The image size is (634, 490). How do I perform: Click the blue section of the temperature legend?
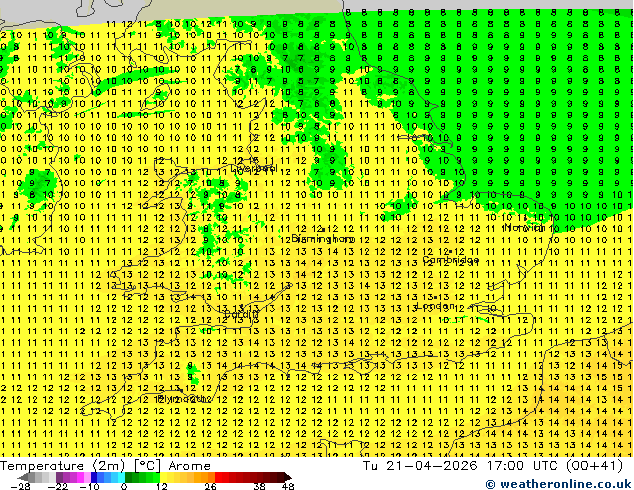click(108, 477)
